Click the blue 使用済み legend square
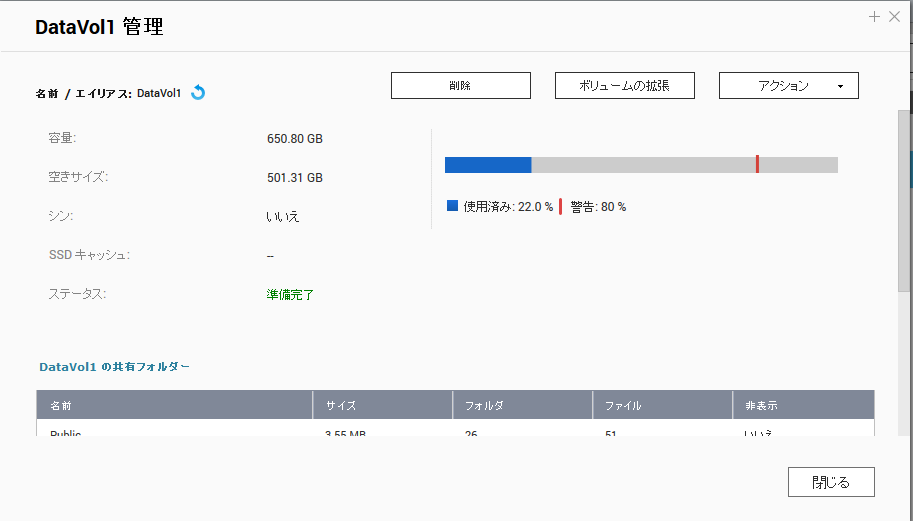This screenshot has height=521, width=913. click(x=452, y=205)
